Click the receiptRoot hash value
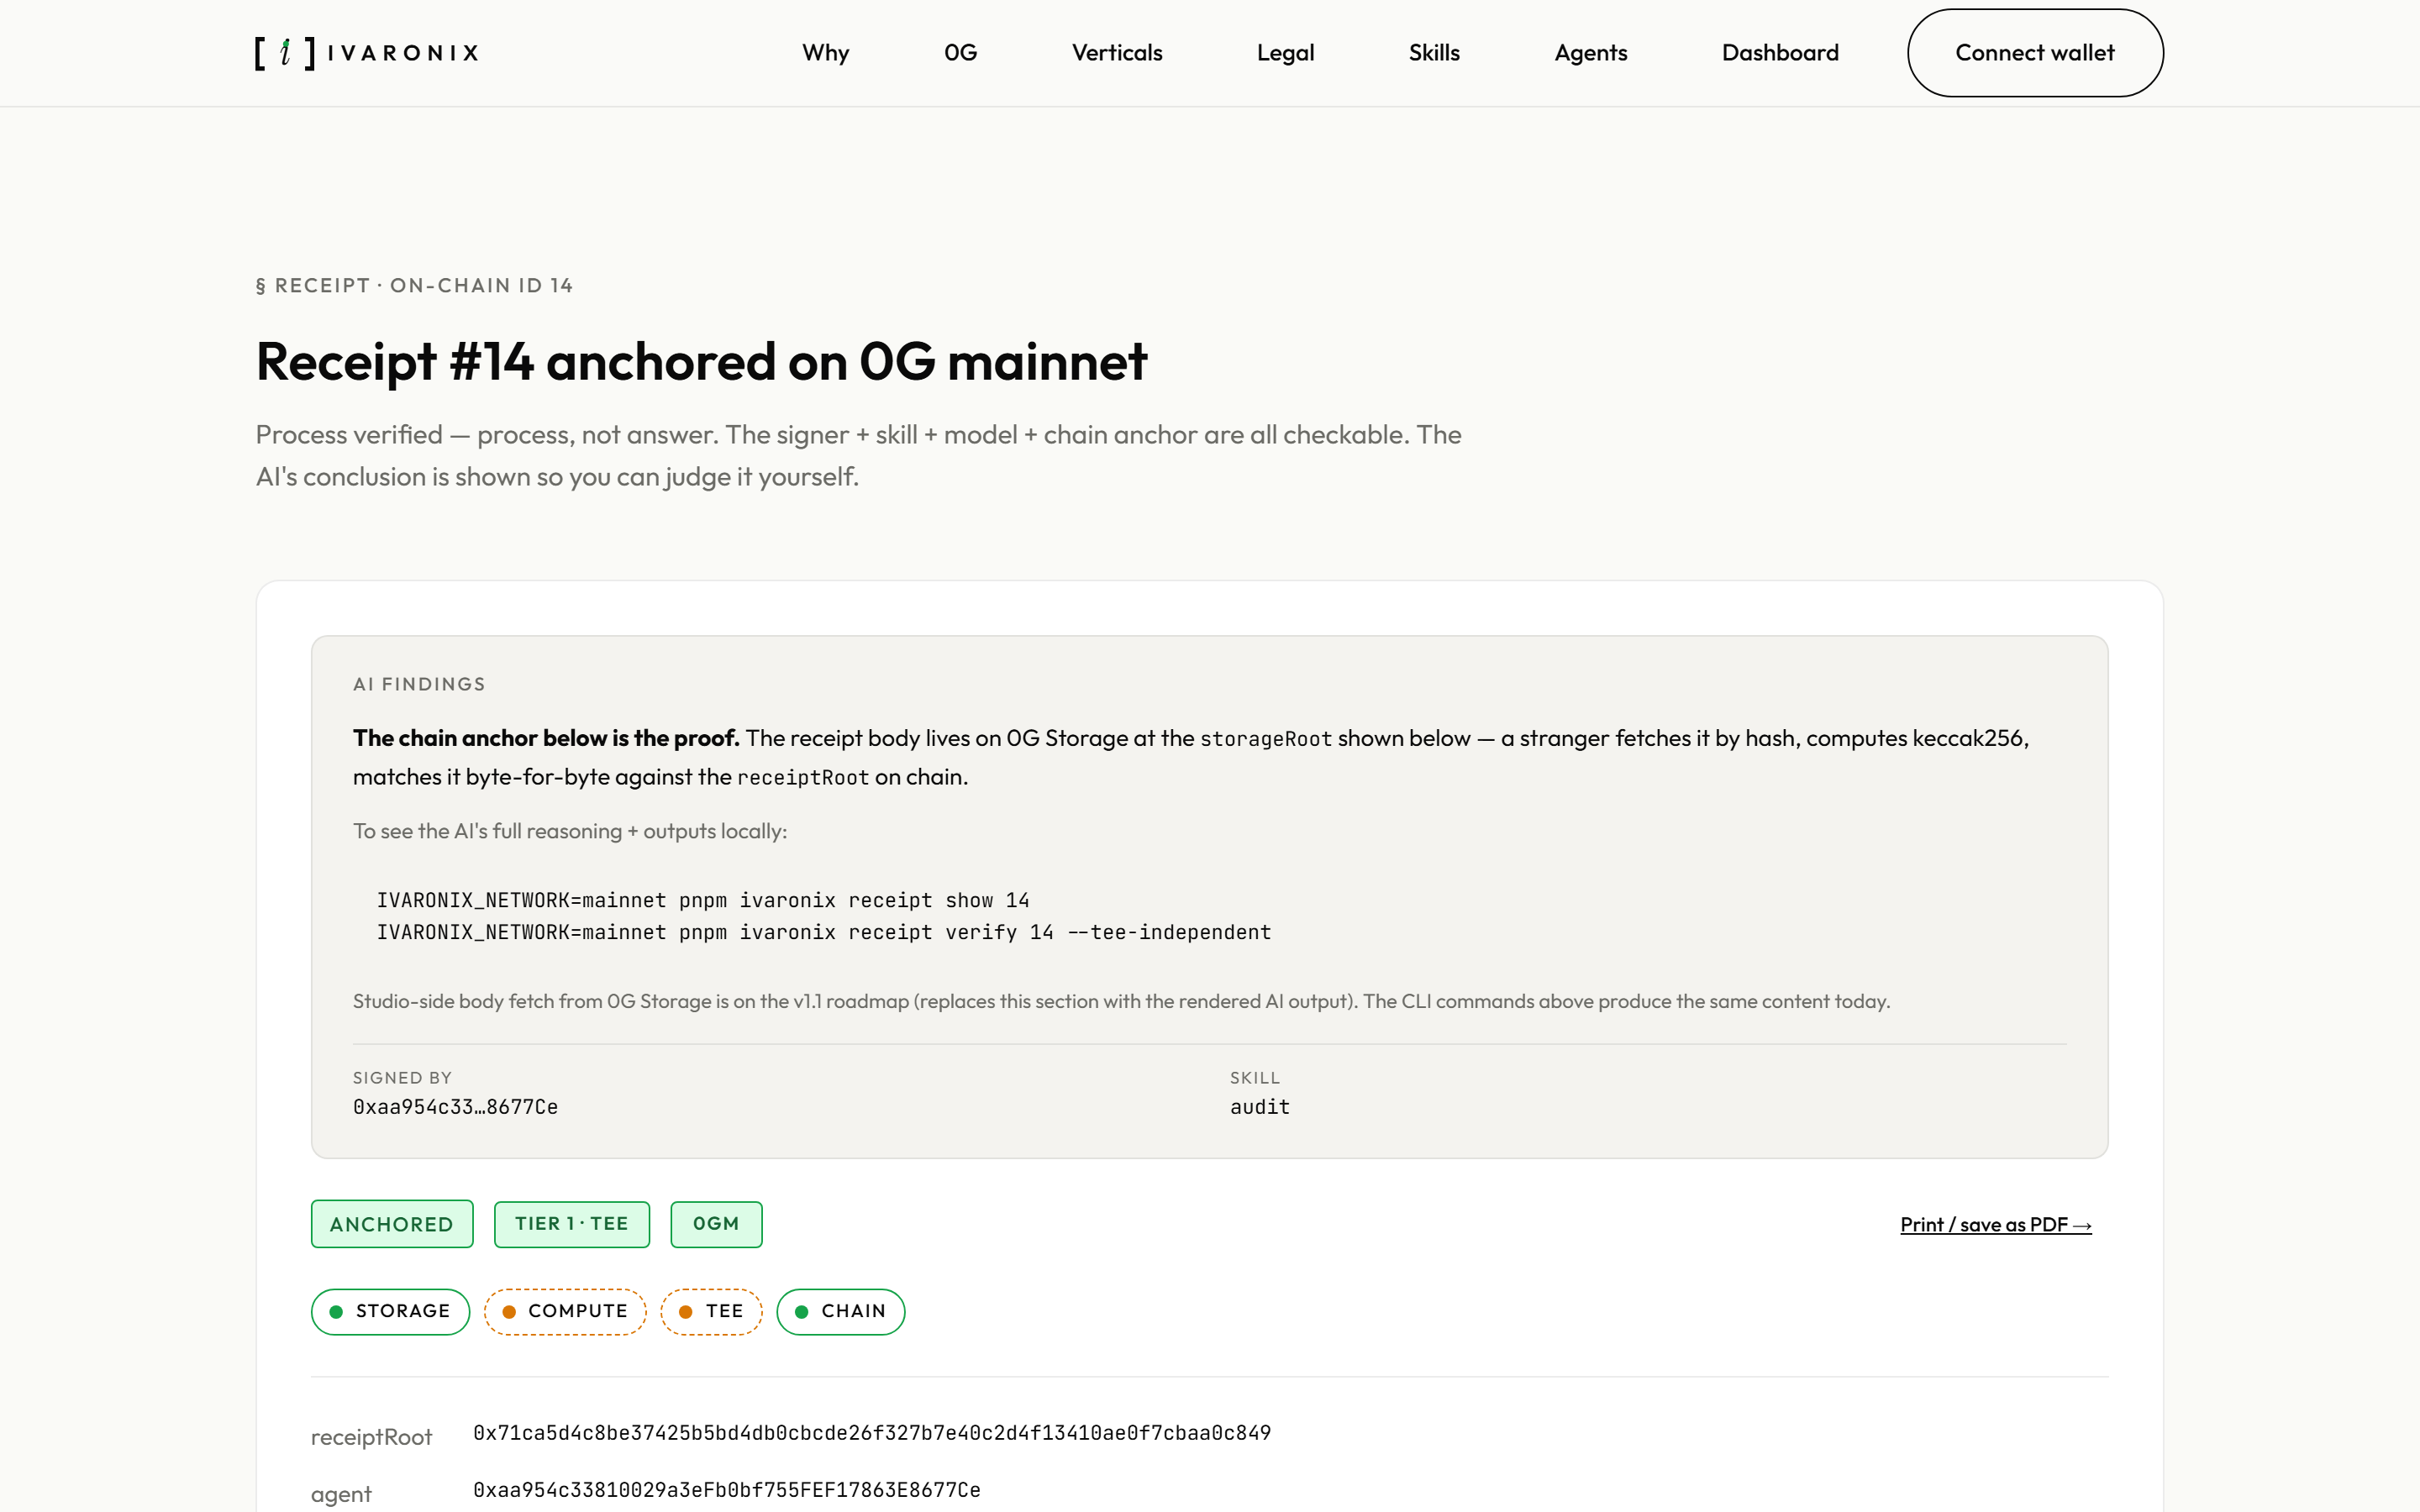Screen dimensions: 2420x1512 point(872,1433)
